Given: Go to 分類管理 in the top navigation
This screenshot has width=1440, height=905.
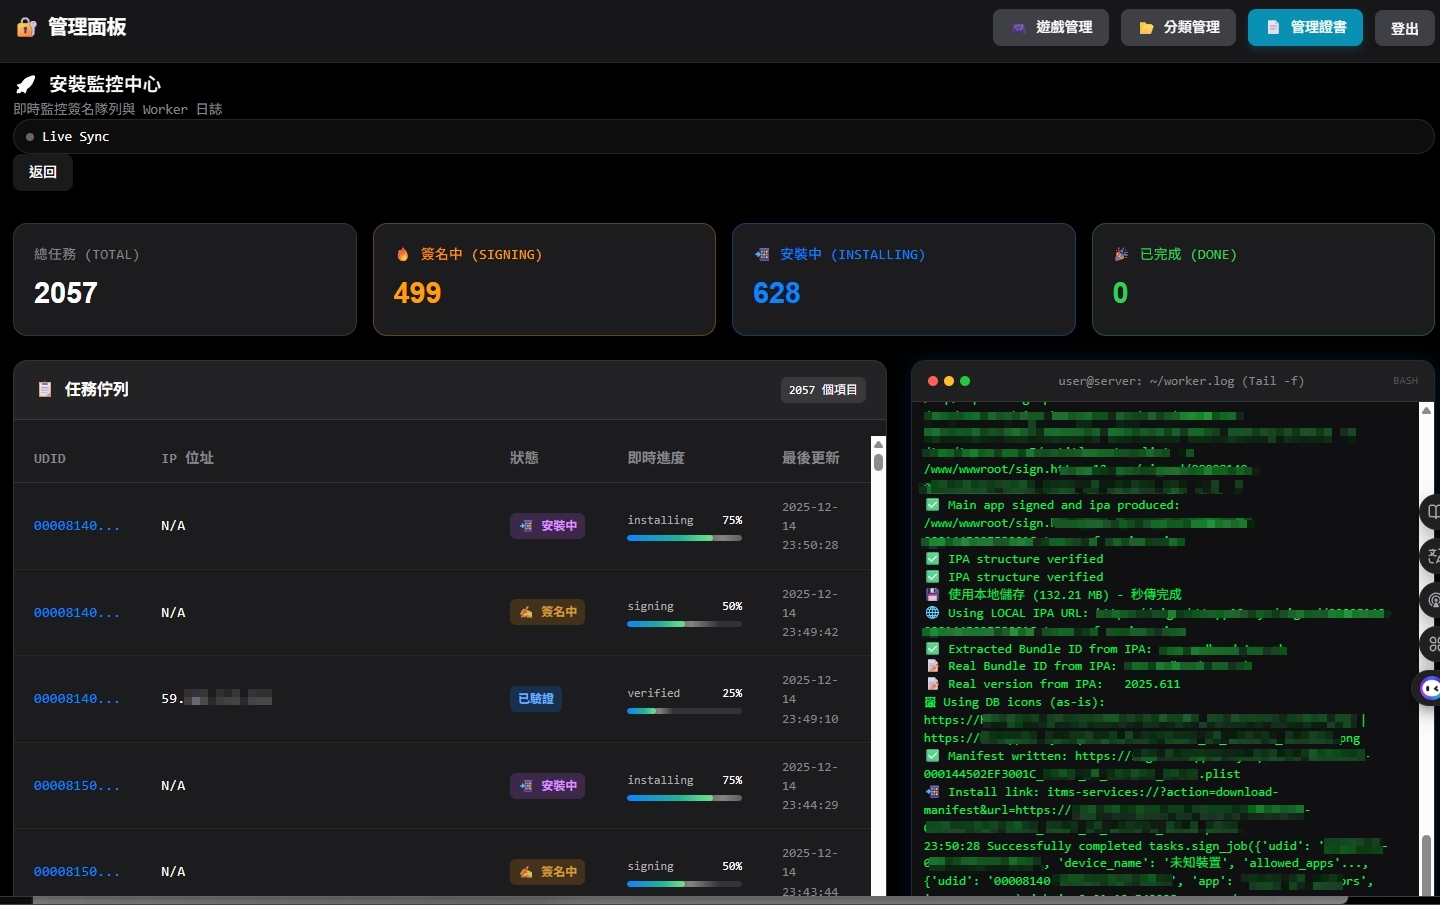Looking at the screenshot, I should (1178, 28).
